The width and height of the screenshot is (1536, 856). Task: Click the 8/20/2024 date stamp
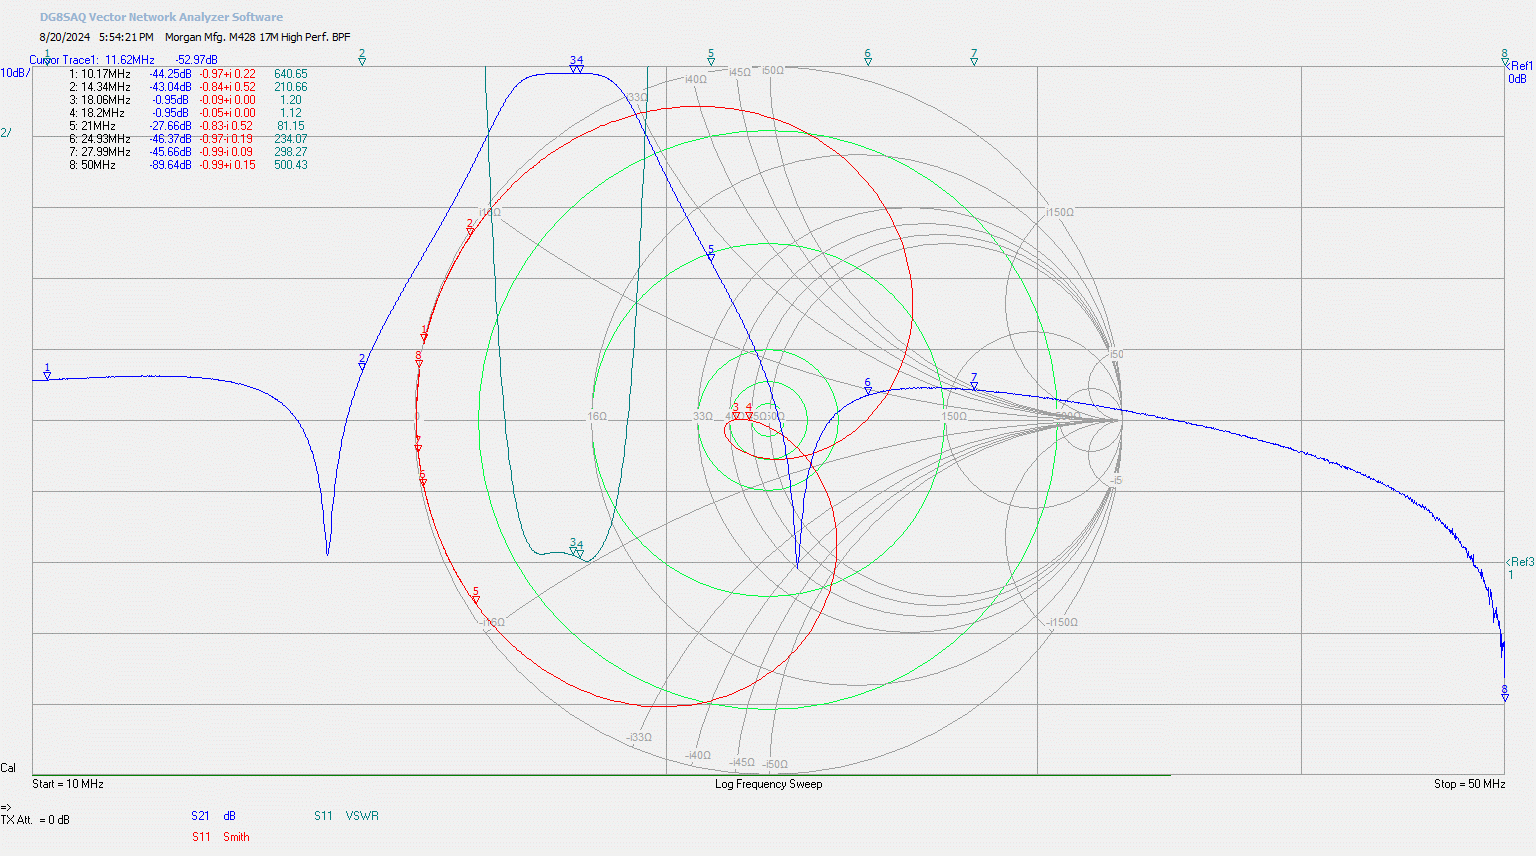point(64,37)
